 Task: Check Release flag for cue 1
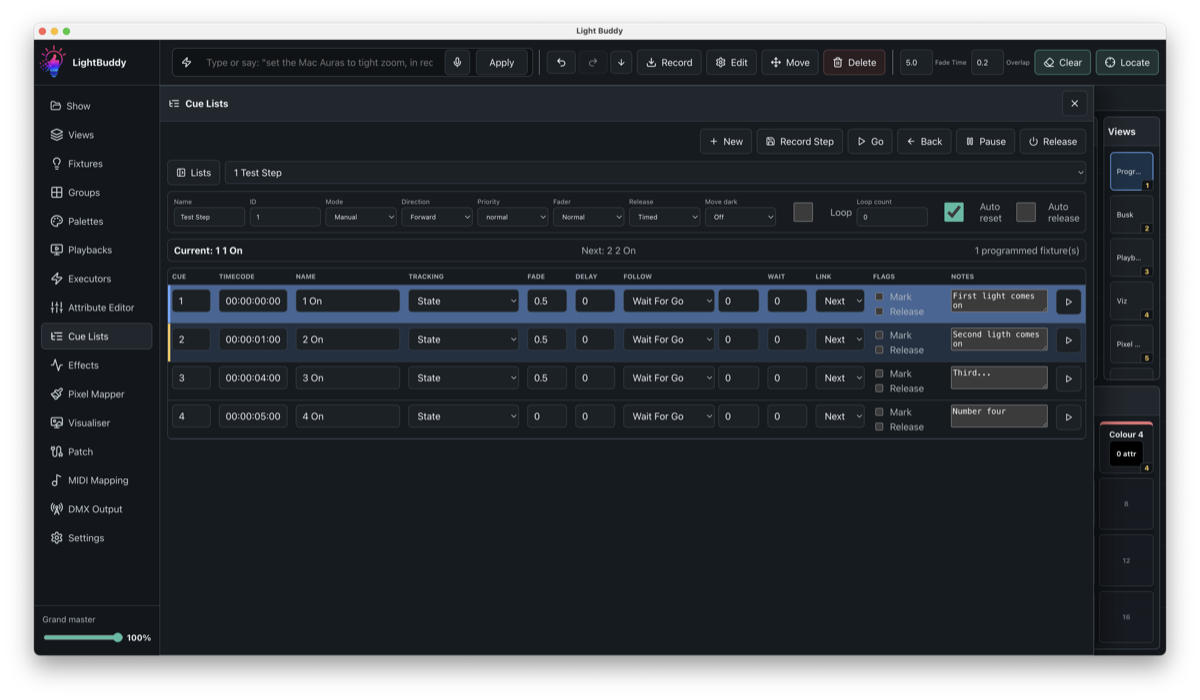point(879,311)
